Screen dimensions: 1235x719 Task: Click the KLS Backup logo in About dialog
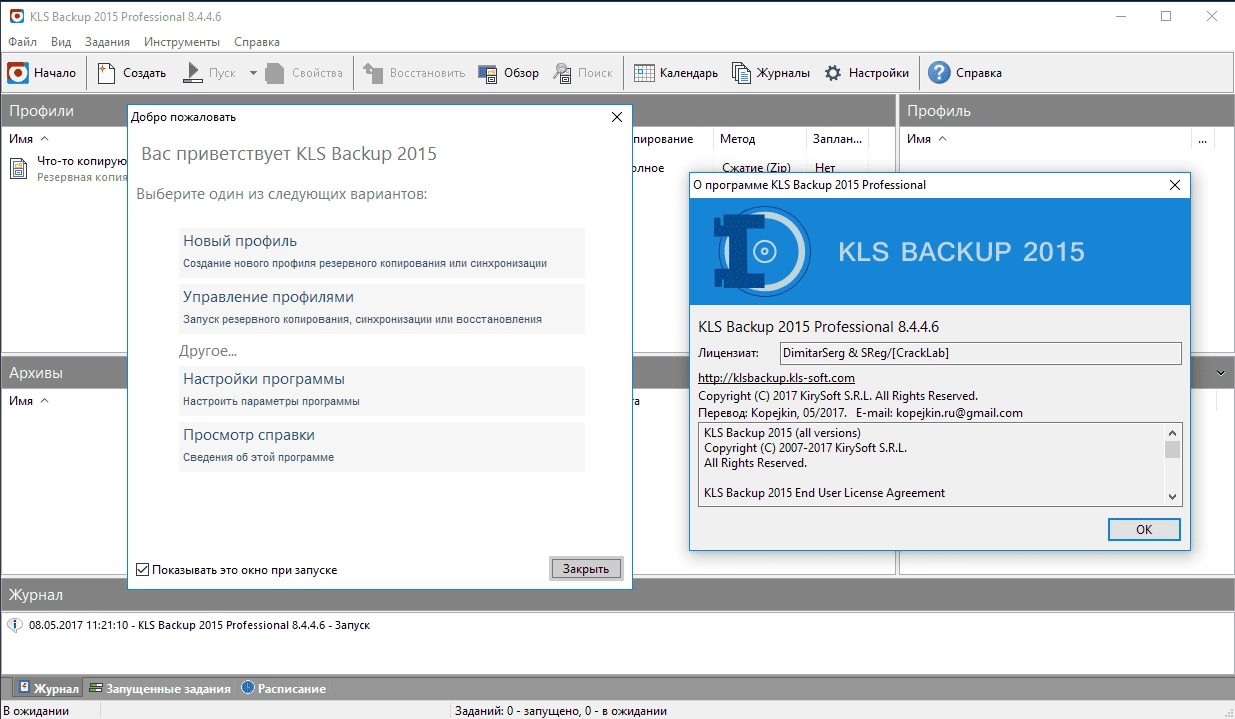[760, 251]
